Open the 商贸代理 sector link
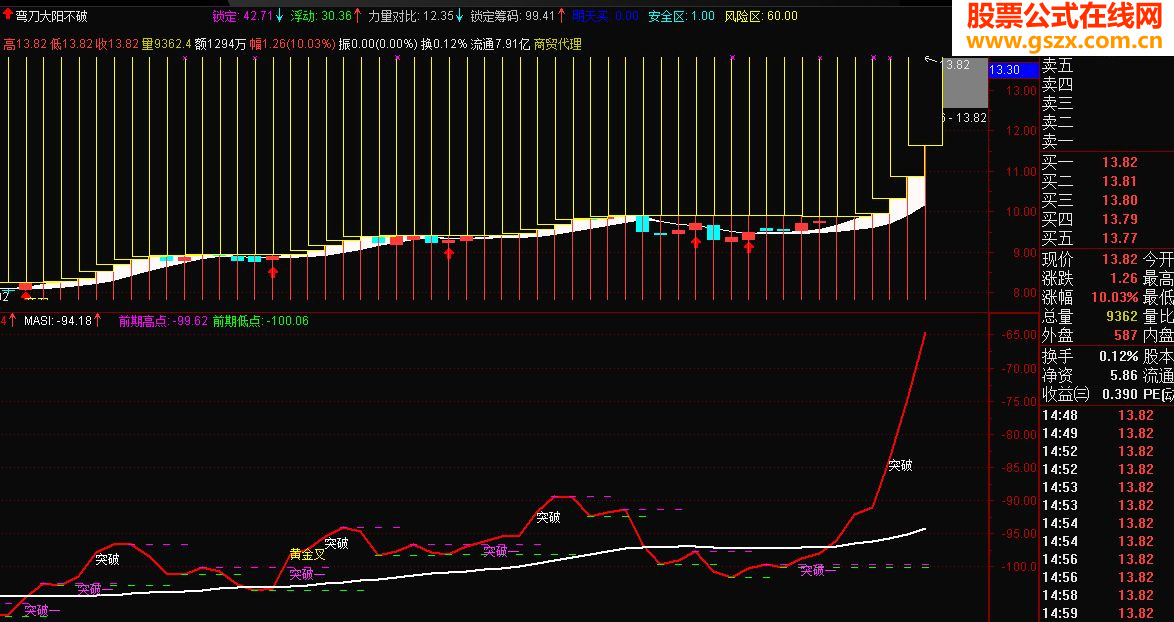This screenshot has width=1174, height=622. click(557, 44)
